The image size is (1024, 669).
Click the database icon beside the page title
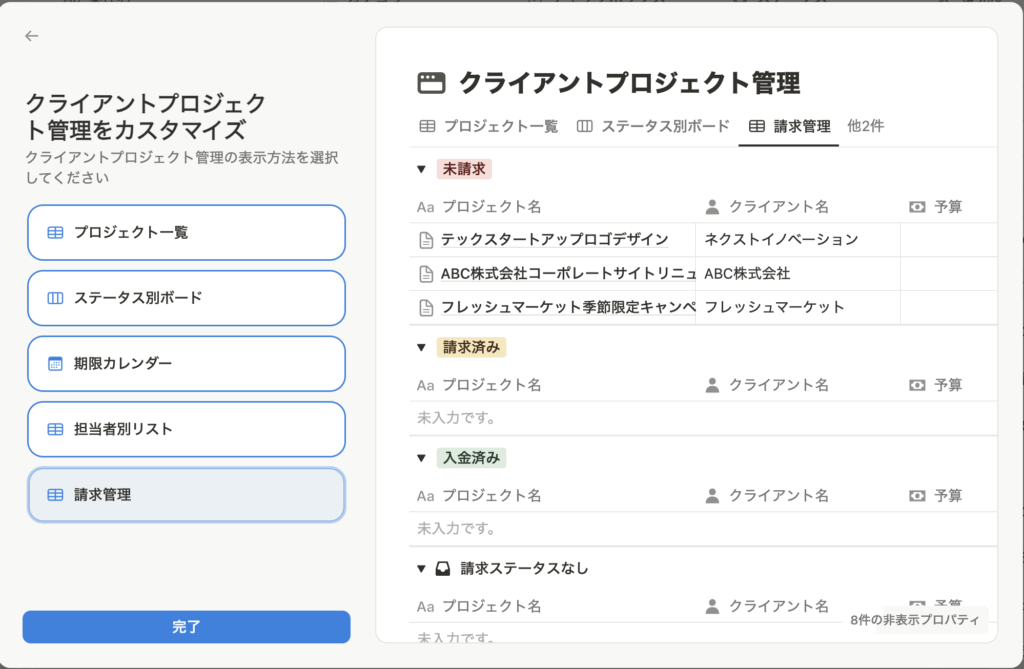(431, 83)
